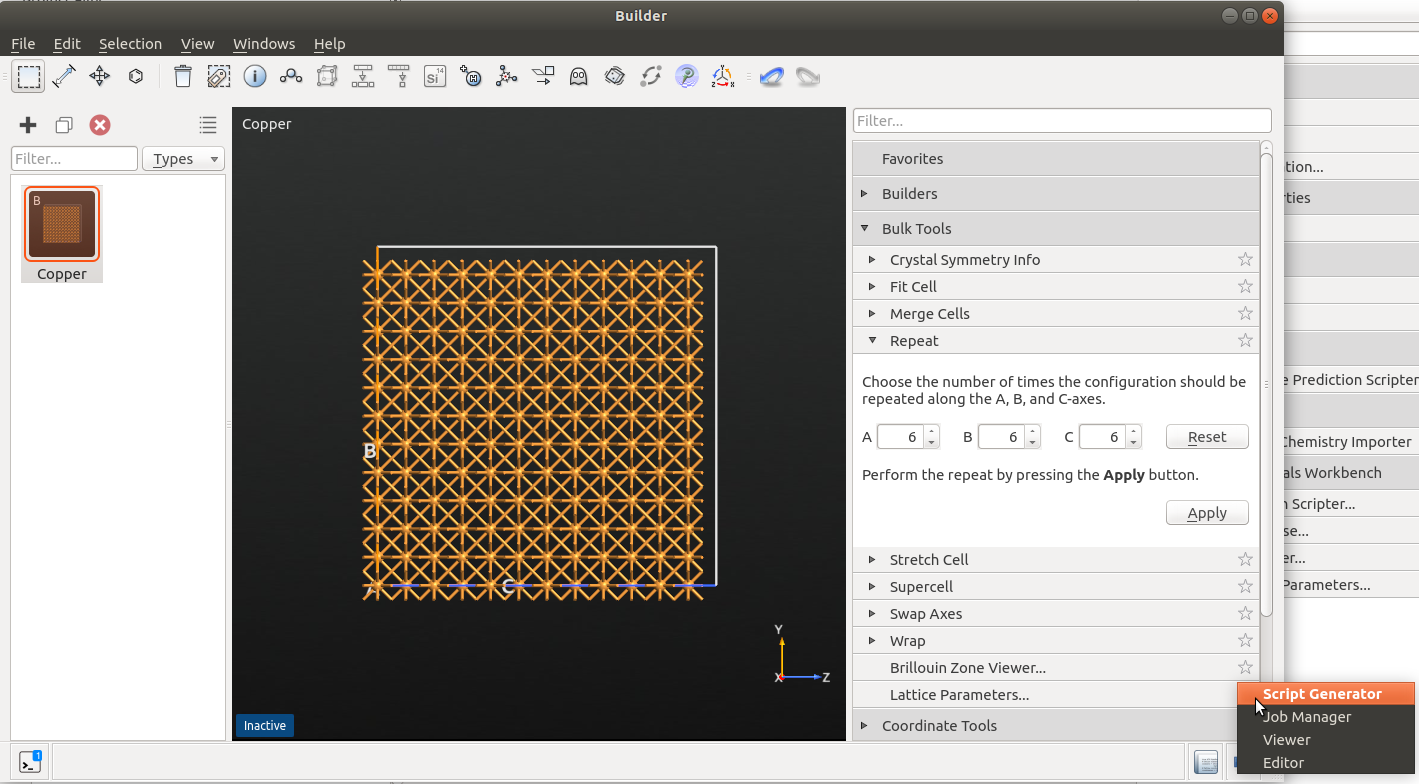Click the rotating cell layers icon
This screenshot has height=784, width=1419.
point(615,76)
